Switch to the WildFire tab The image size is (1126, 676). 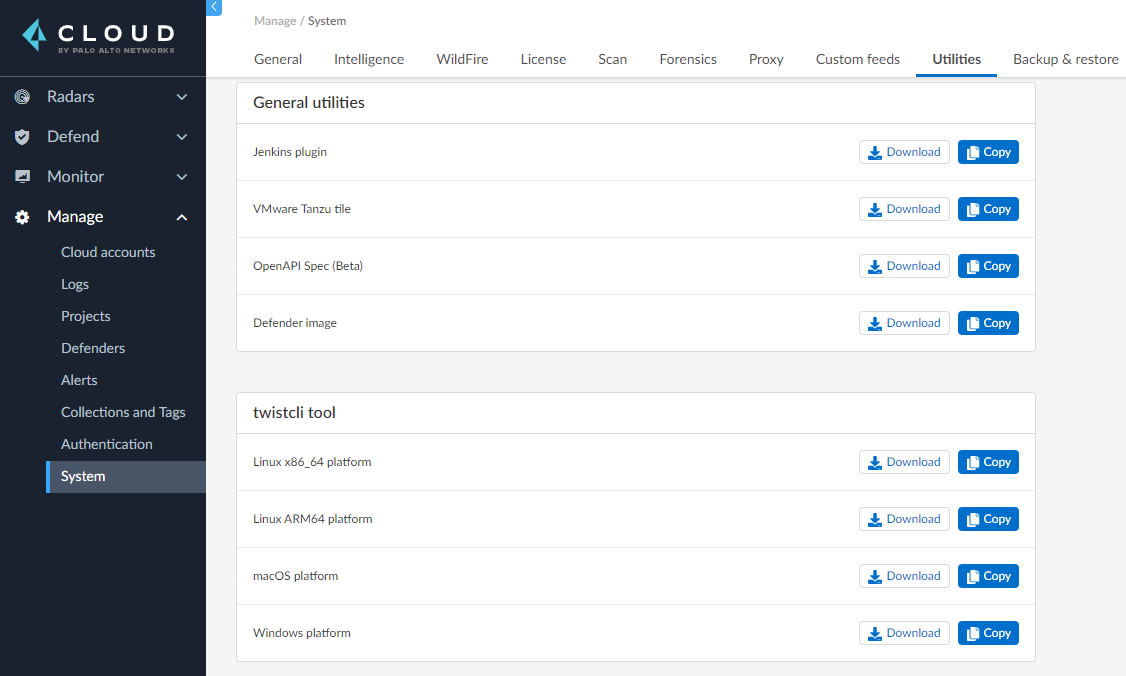pos(462,59)
